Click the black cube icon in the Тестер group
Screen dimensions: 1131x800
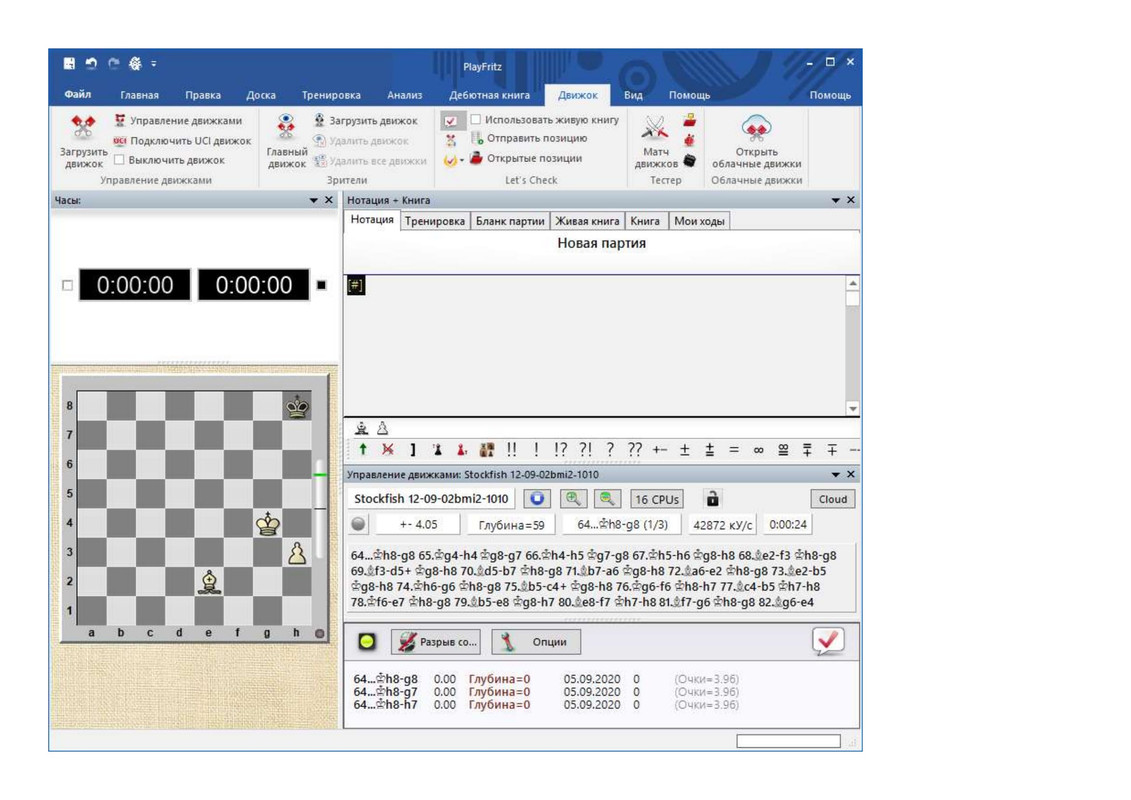[690, 160]
